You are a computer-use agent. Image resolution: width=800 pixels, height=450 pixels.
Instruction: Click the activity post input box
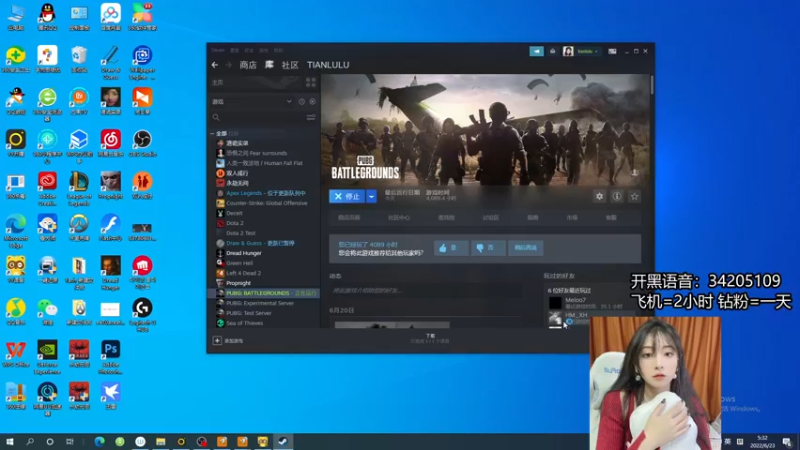[x=425, y=290]
